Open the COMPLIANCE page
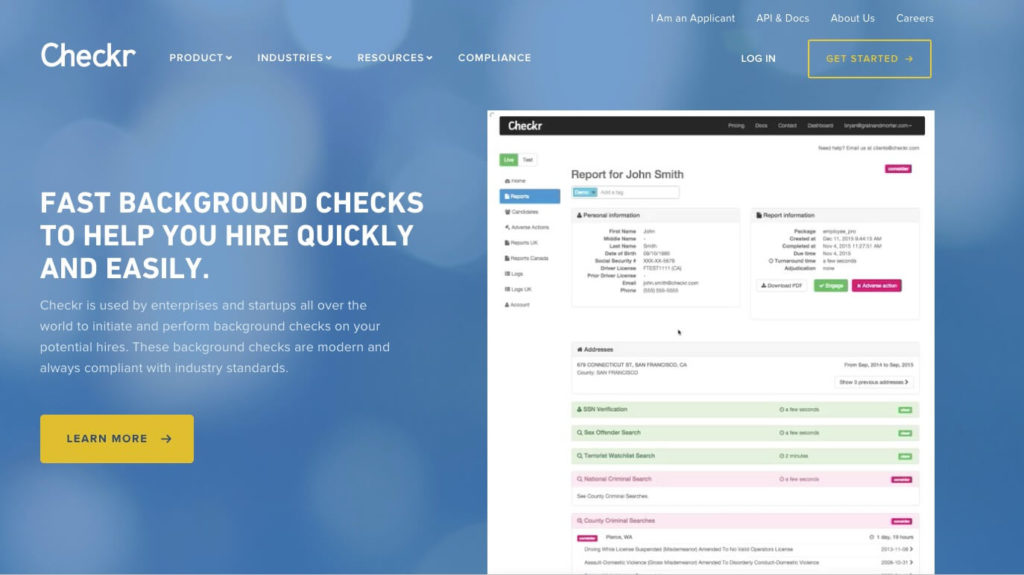 click(494, 58)
